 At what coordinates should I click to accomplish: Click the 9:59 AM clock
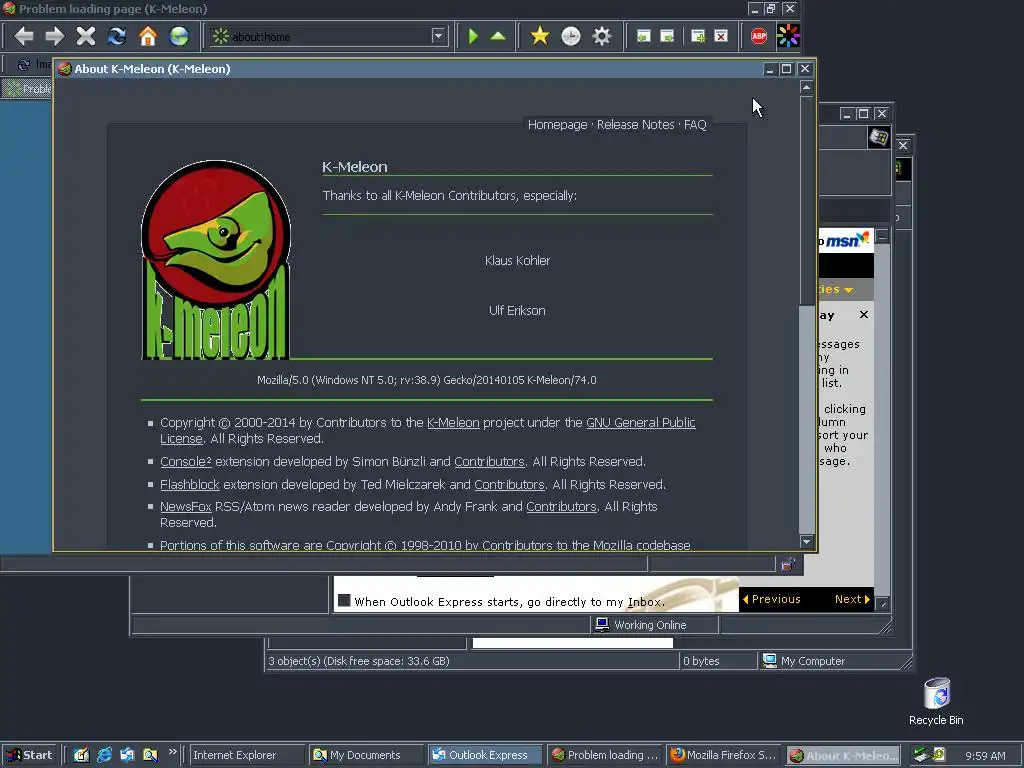pyautogui.click(x=985, y=756)
